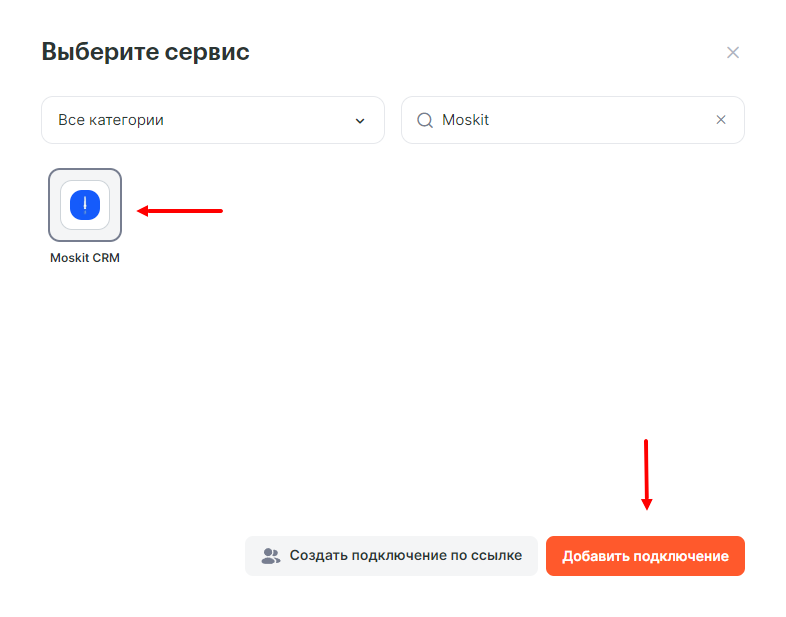The width and height of the screenshot is (786, 617).
Task: Click people icon on link connection button
Action: (x=271, y=556)
